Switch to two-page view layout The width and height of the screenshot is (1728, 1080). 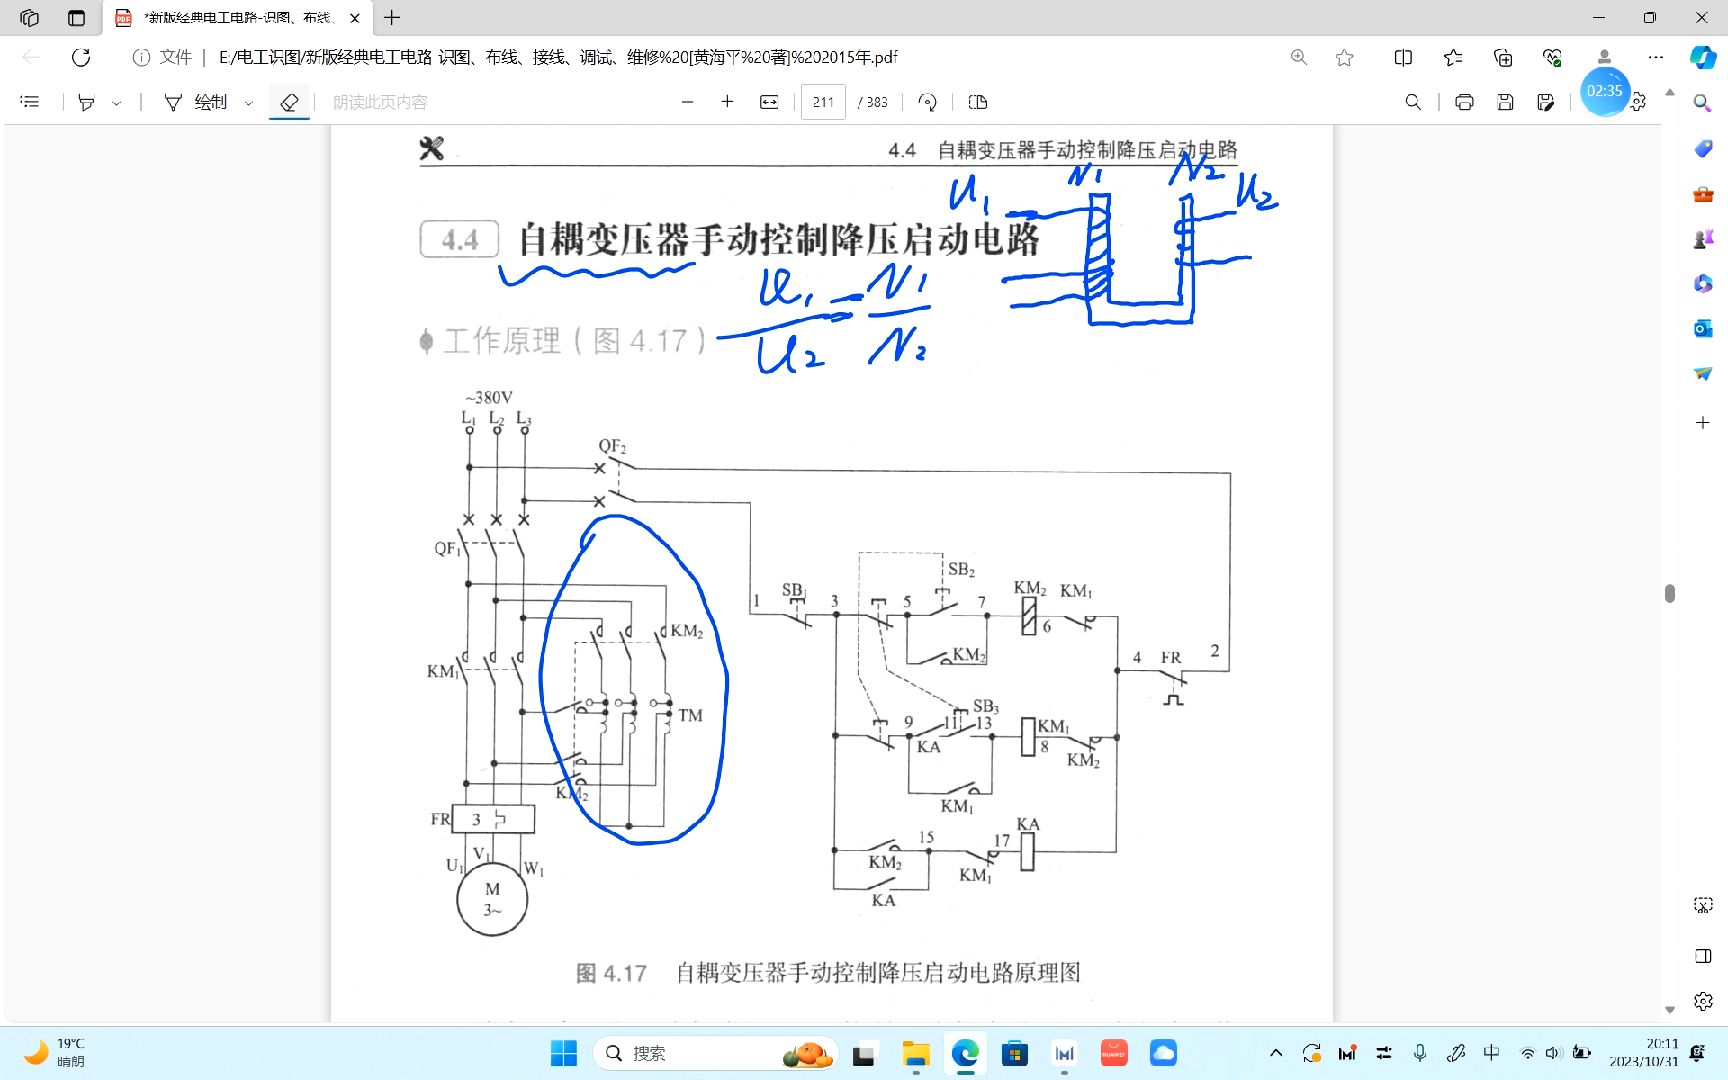point(977,101)
